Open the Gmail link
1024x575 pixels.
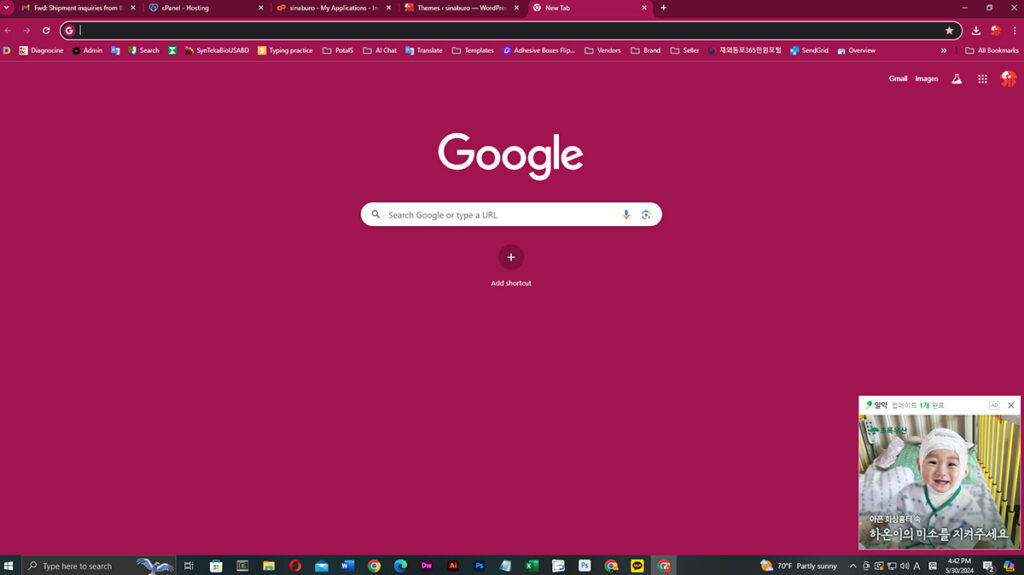point(898,79)
